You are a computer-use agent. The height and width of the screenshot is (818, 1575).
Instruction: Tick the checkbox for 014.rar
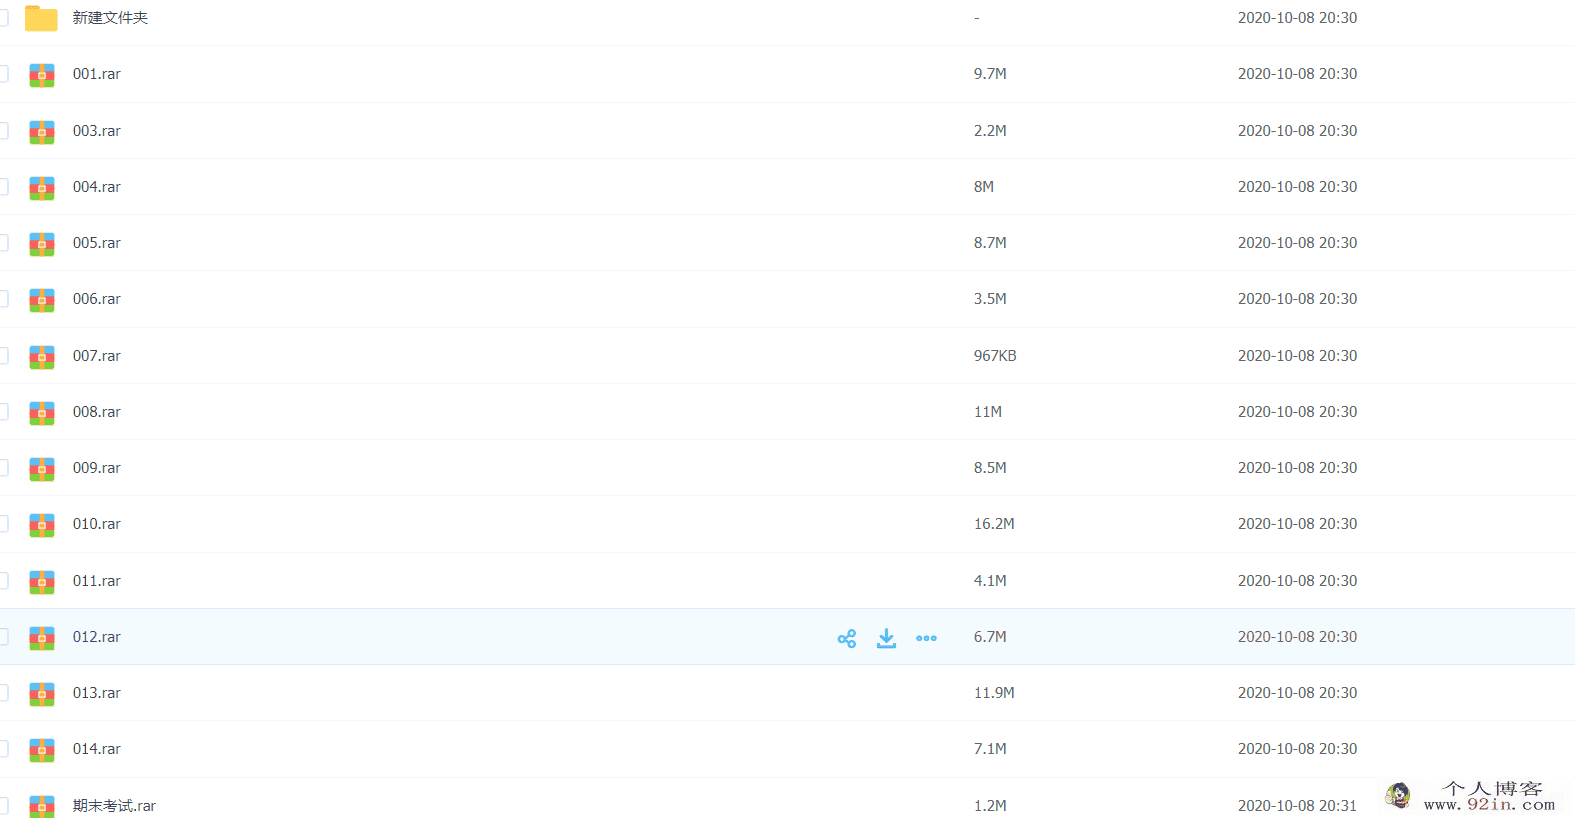(x=3, y=749)
